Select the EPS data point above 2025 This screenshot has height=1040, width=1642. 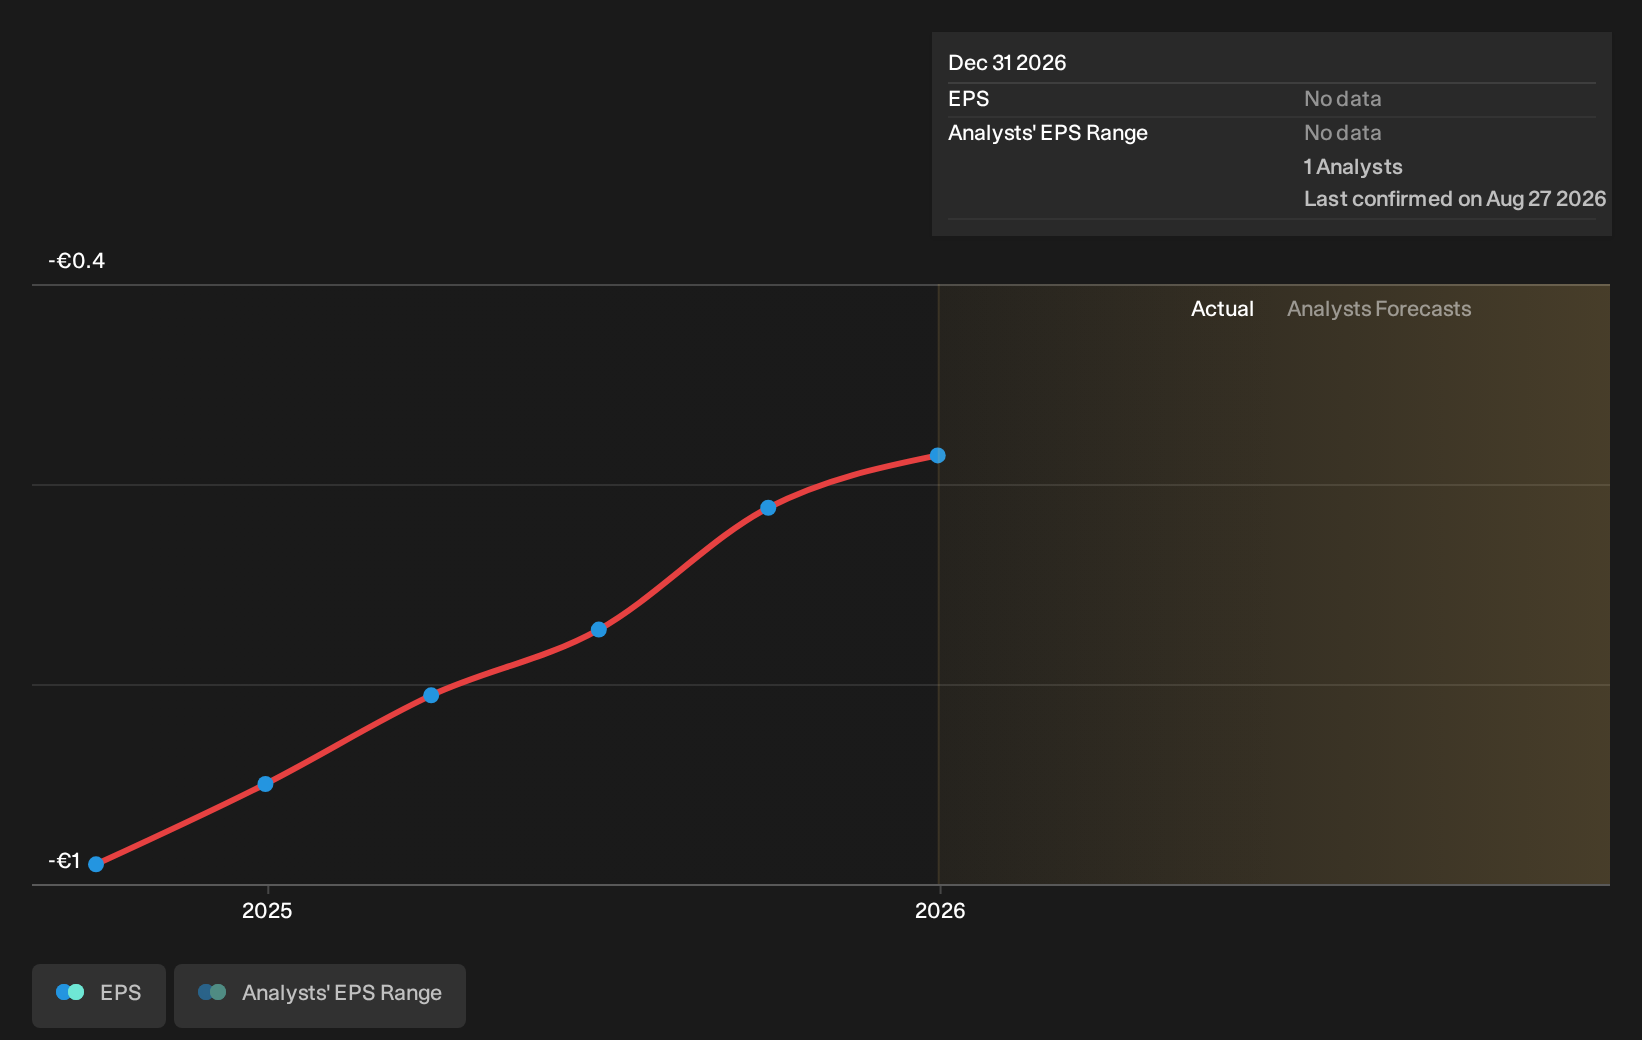pos(265,784)
